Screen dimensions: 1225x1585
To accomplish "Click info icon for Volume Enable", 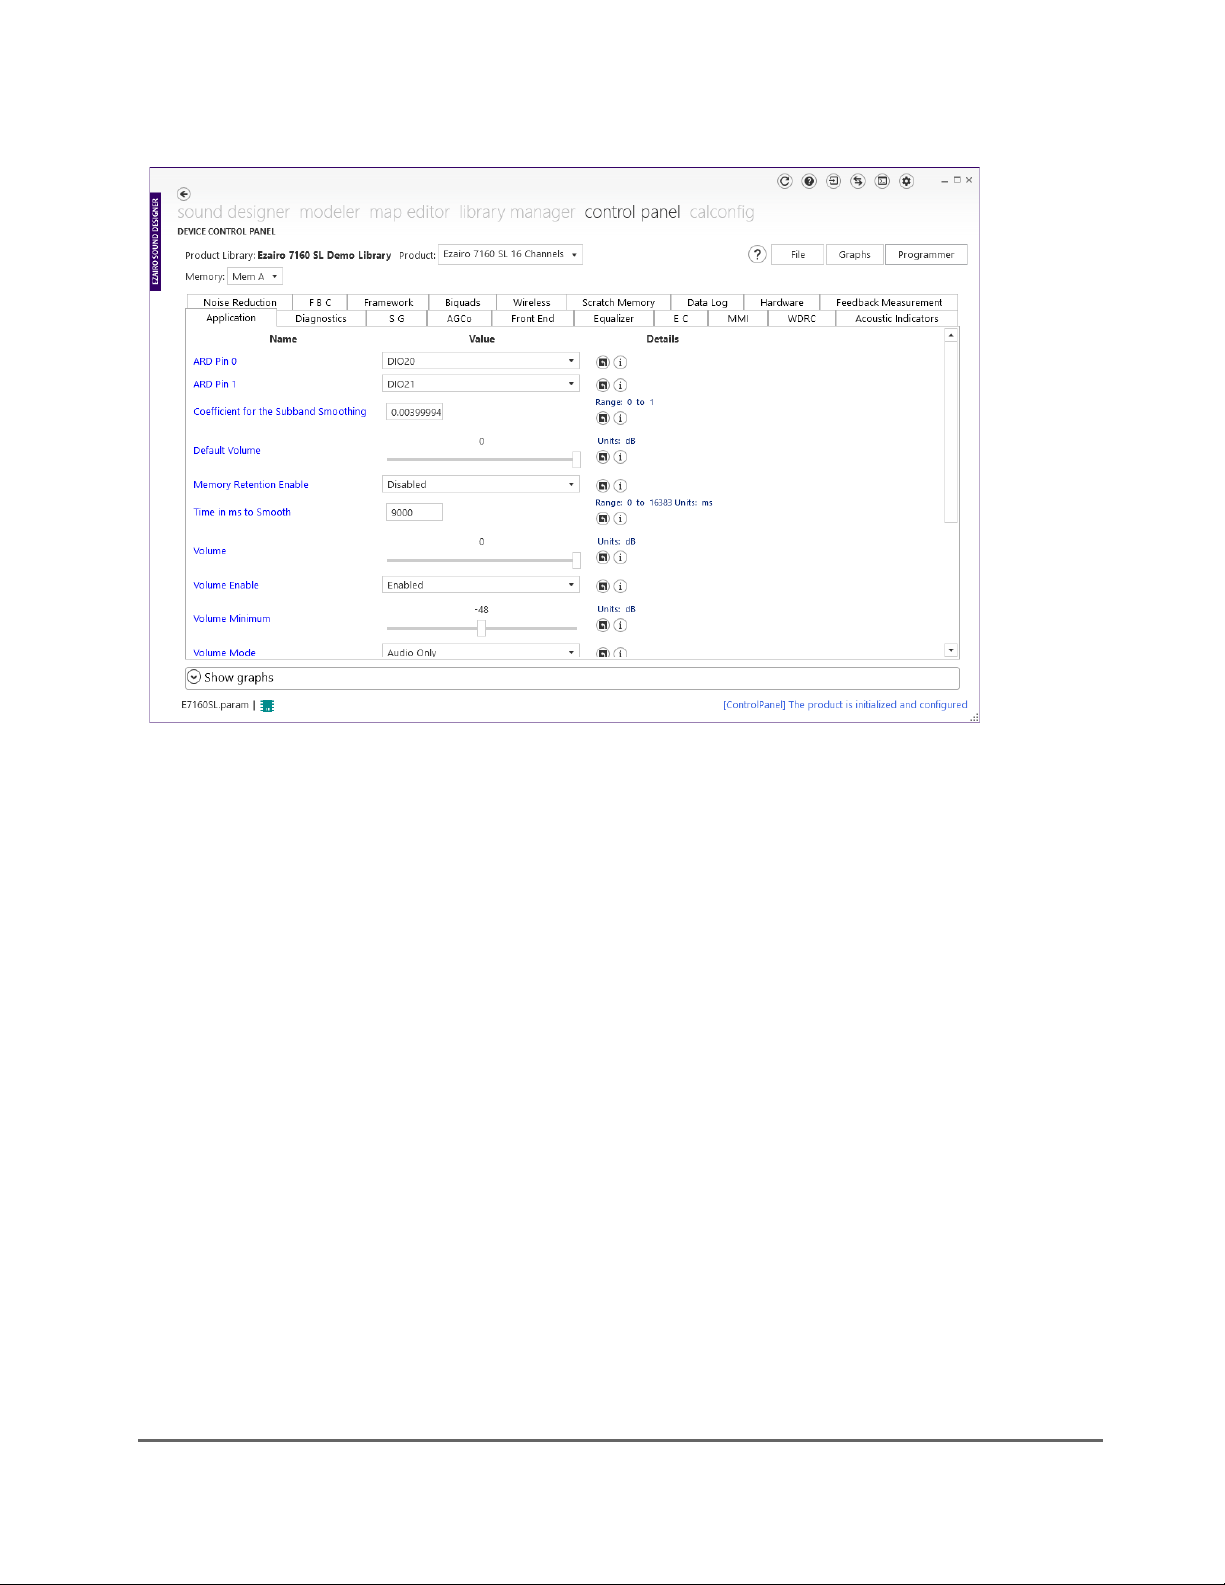I will tap(620, 586).
